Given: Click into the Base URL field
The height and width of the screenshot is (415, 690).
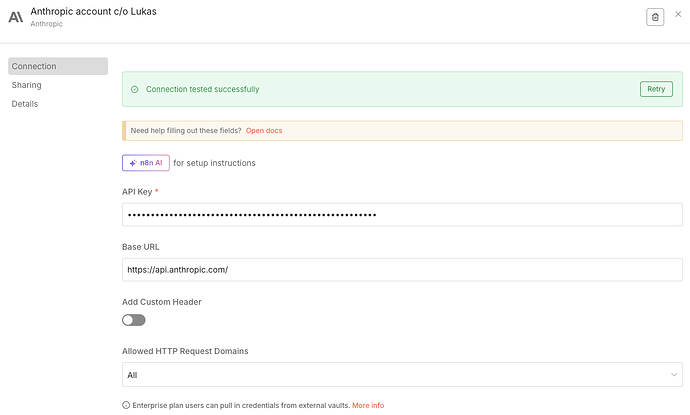Looking at the screenshot, I should click(x=400, y=269).
